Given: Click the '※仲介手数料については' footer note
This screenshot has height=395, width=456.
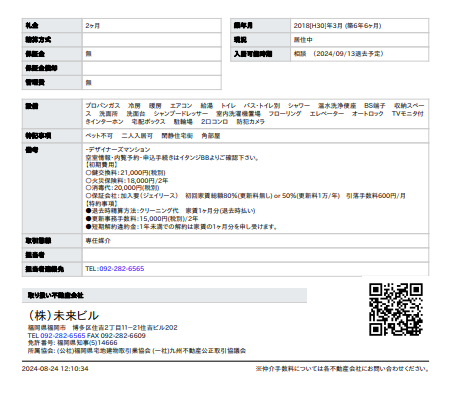Looking at the screenshot, I should pyautogui.click(x=342, y=369).
